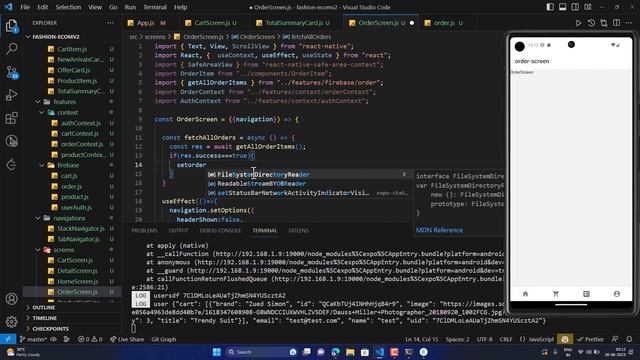Screen dimensions: 640x360
Task: Collapse the features folder
Action: [64, 102]
